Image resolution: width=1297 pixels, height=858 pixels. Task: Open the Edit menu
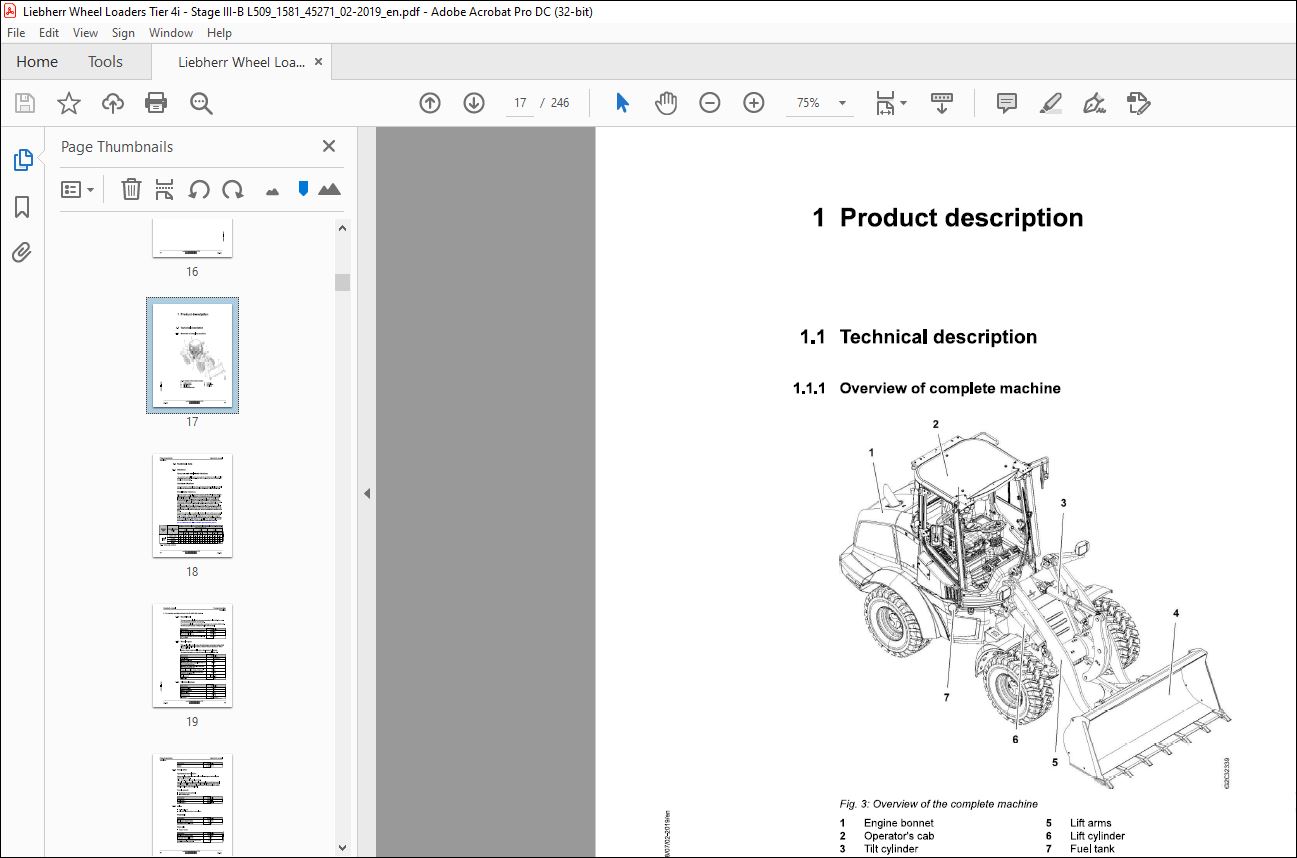[x=49, y=33]
